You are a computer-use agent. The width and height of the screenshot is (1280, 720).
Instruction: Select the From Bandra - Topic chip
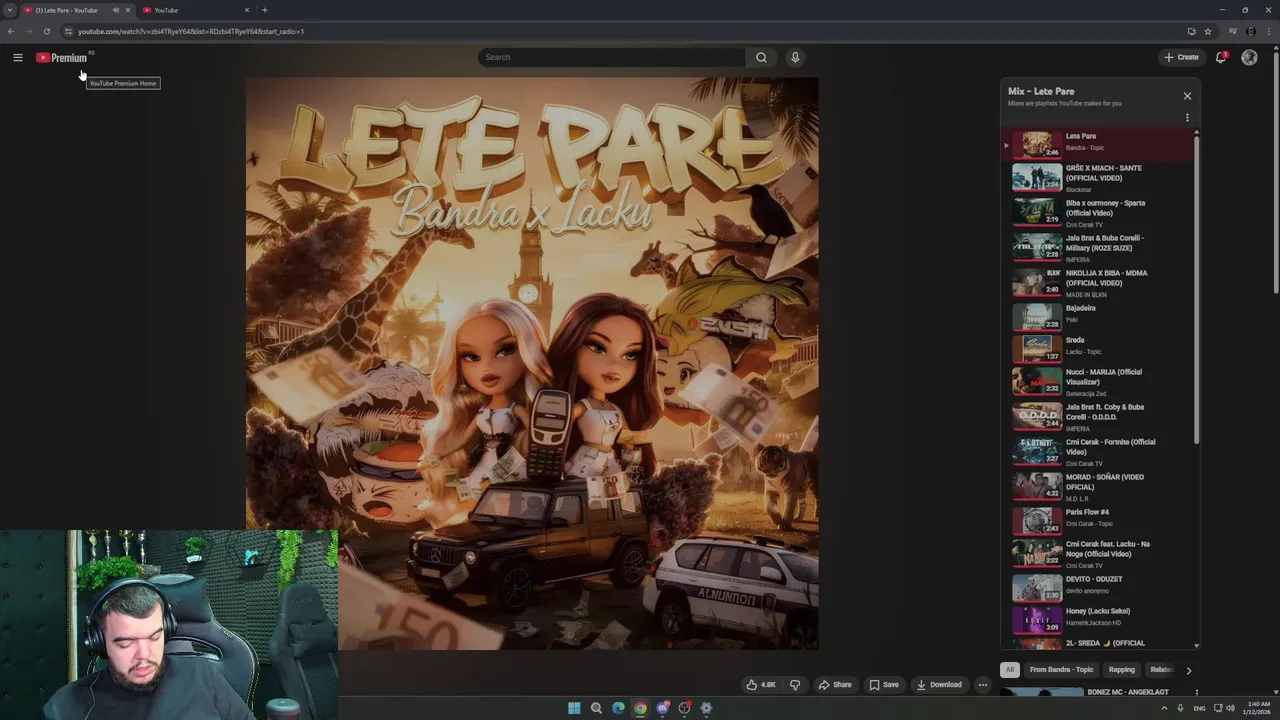point(1061,670)
